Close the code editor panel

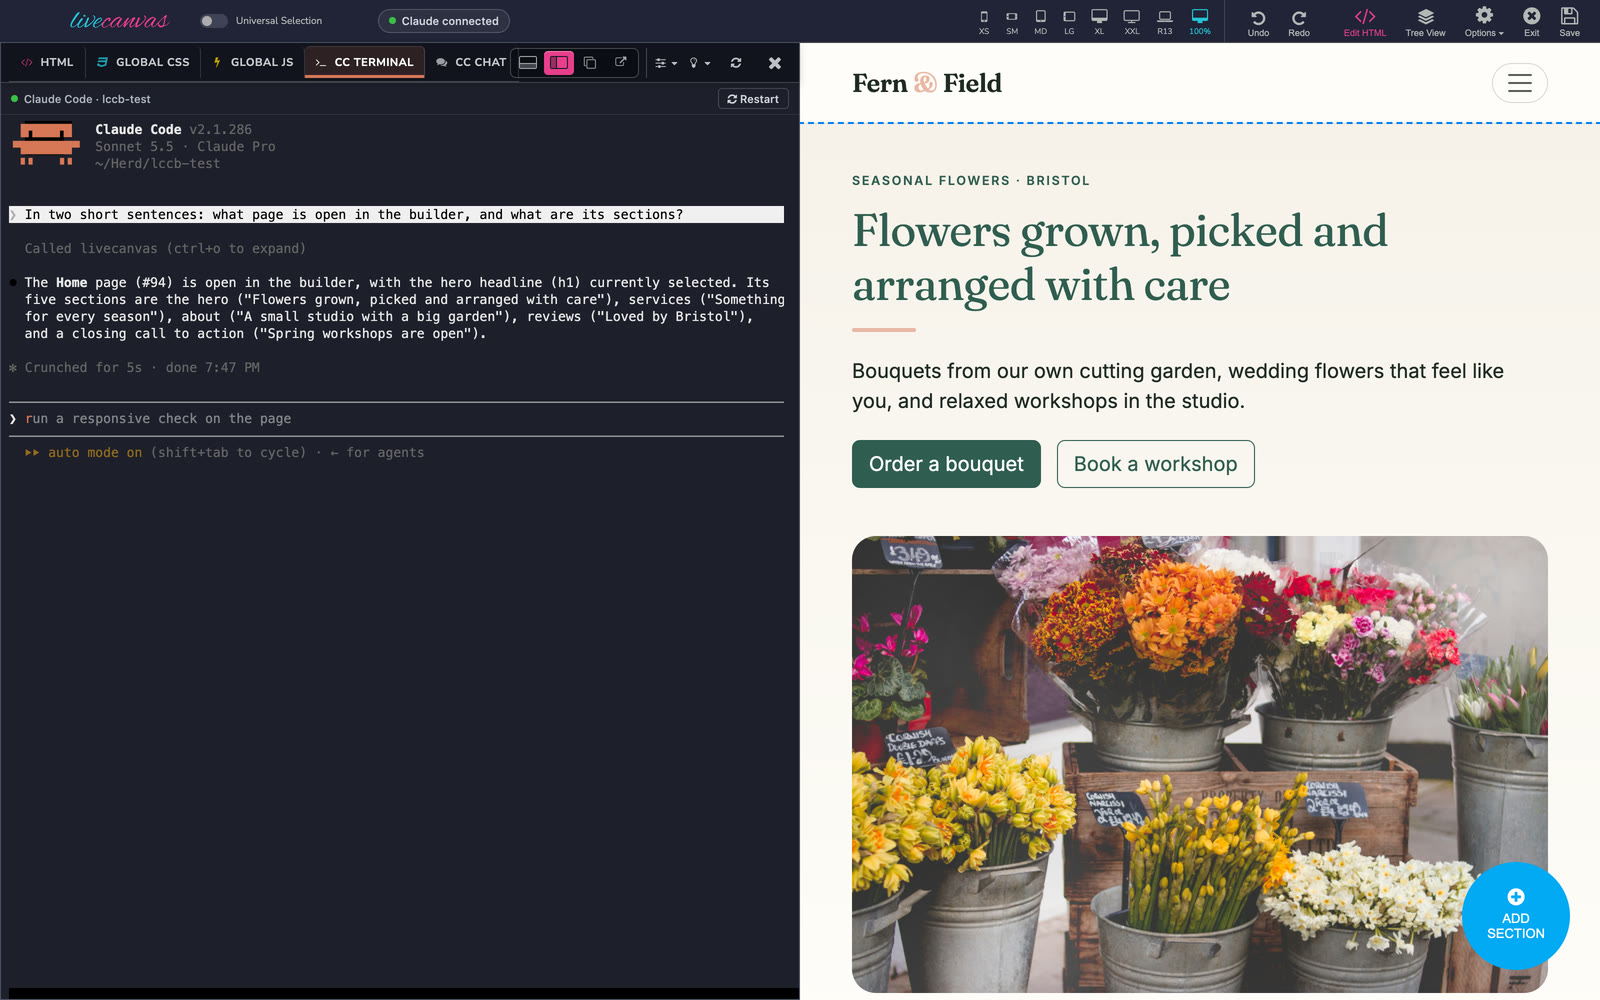click(x=774, y=63)
